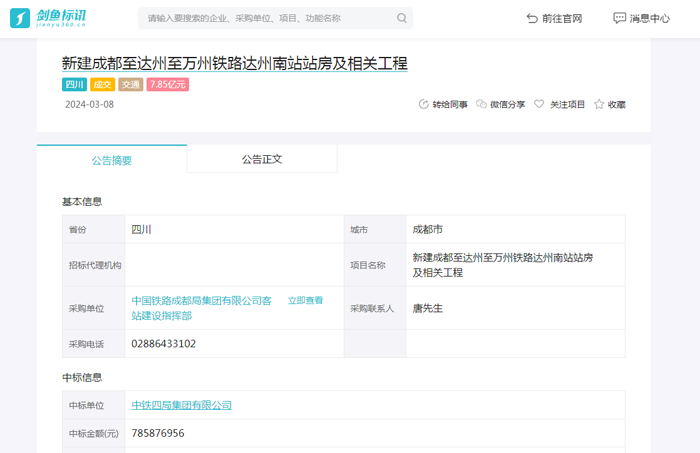The width and height of the screenshot is (700, 453).
Task: Click the 招标代理机构 label cell
Action: [94, 265]
